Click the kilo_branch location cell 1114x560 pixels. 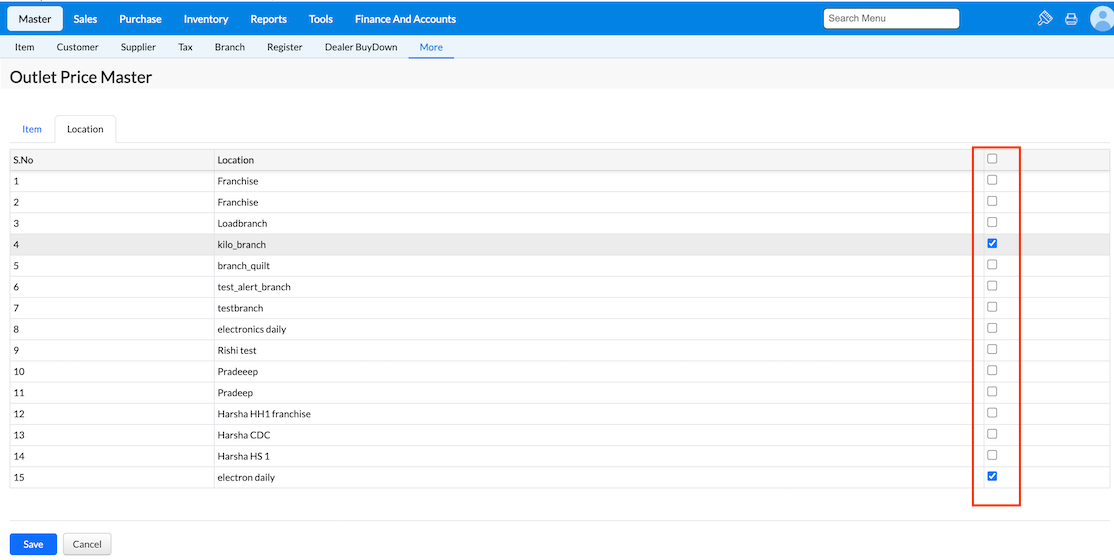[x=598, y=244]
